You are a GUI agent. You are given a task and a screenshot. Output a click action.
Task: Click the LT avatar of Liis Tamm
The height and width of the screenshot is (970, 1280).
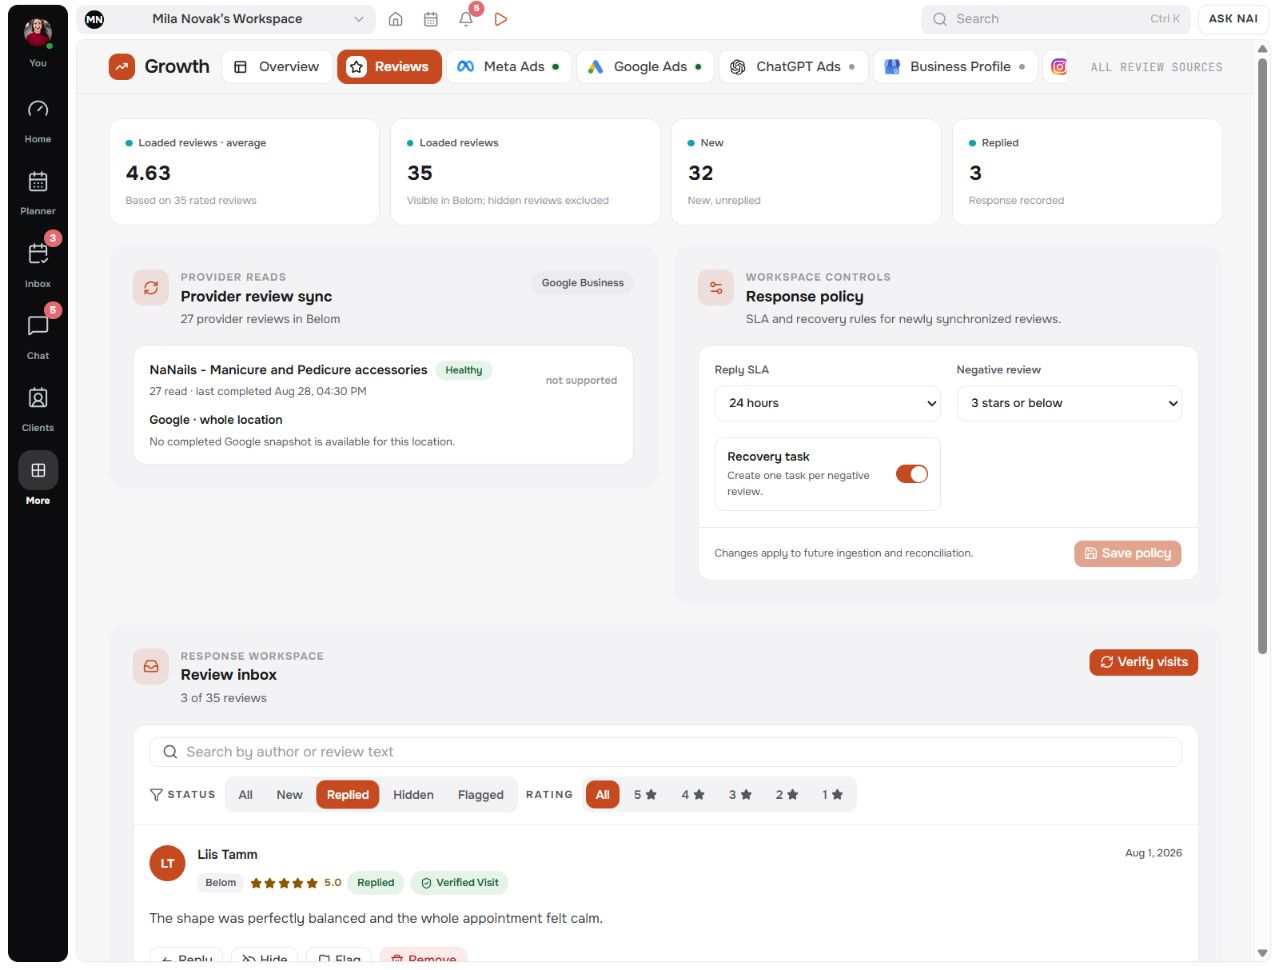point(167,864)
